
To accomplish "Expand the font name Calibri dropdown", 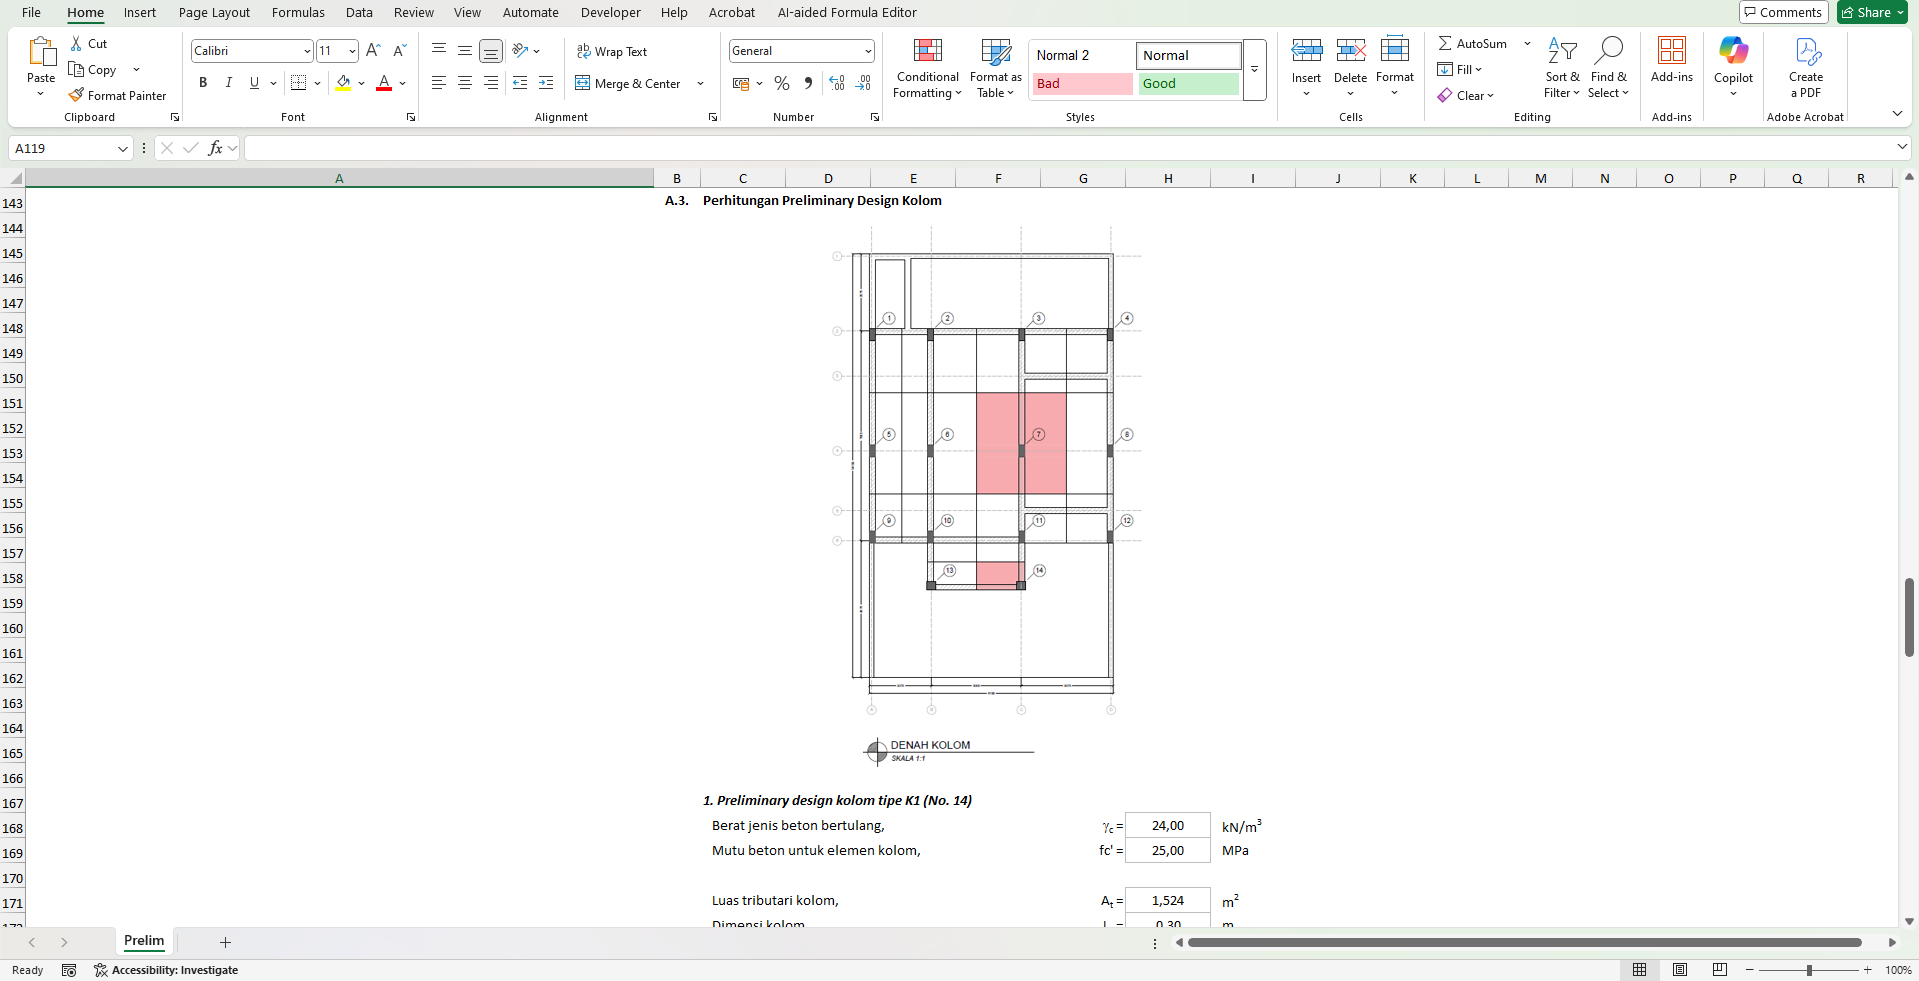I will (x=307, y=51).
